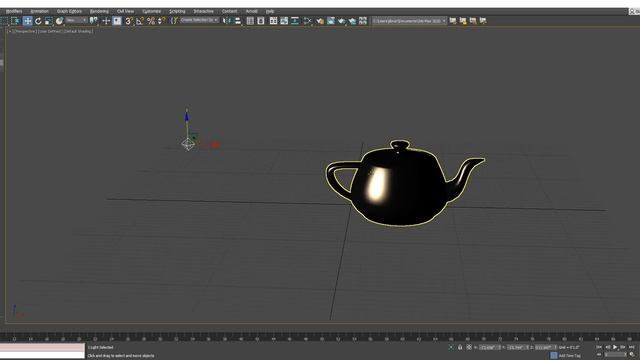Toggle the Scene Explorer
The image size is (640, 360).
click(250, 21)
